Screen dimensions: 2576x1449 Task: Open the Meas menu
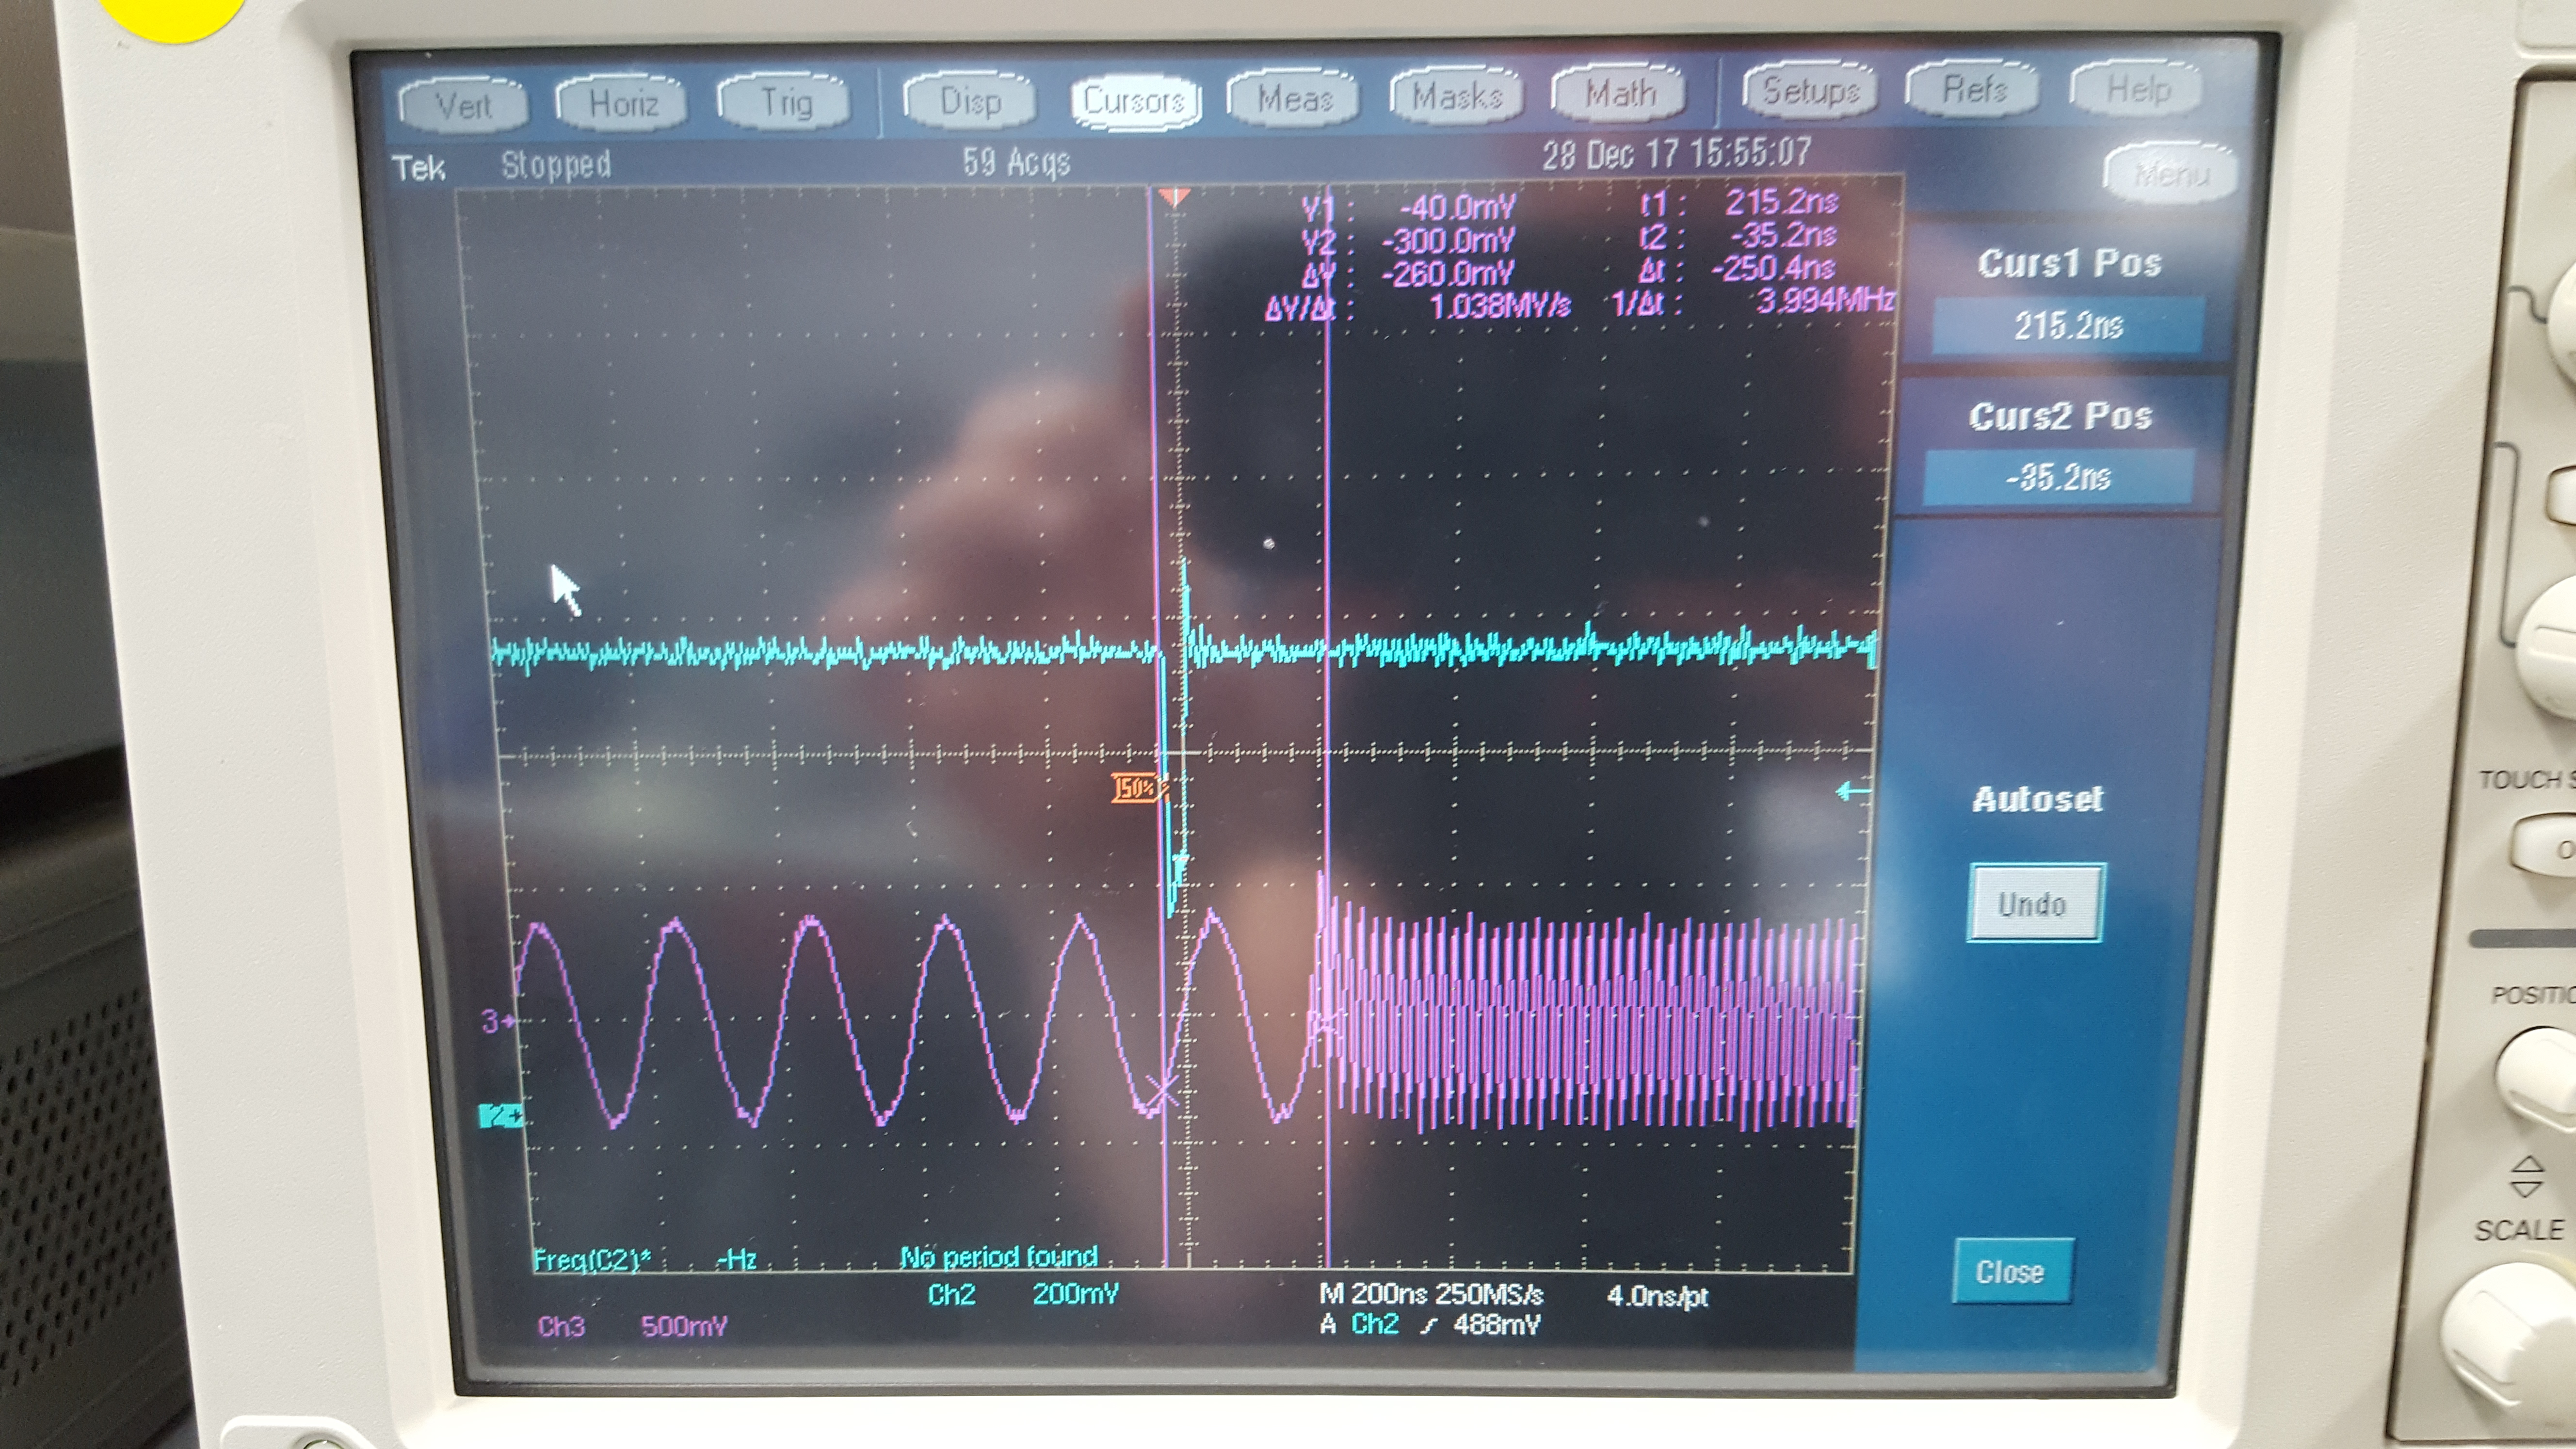click(x=1293, y=98)
